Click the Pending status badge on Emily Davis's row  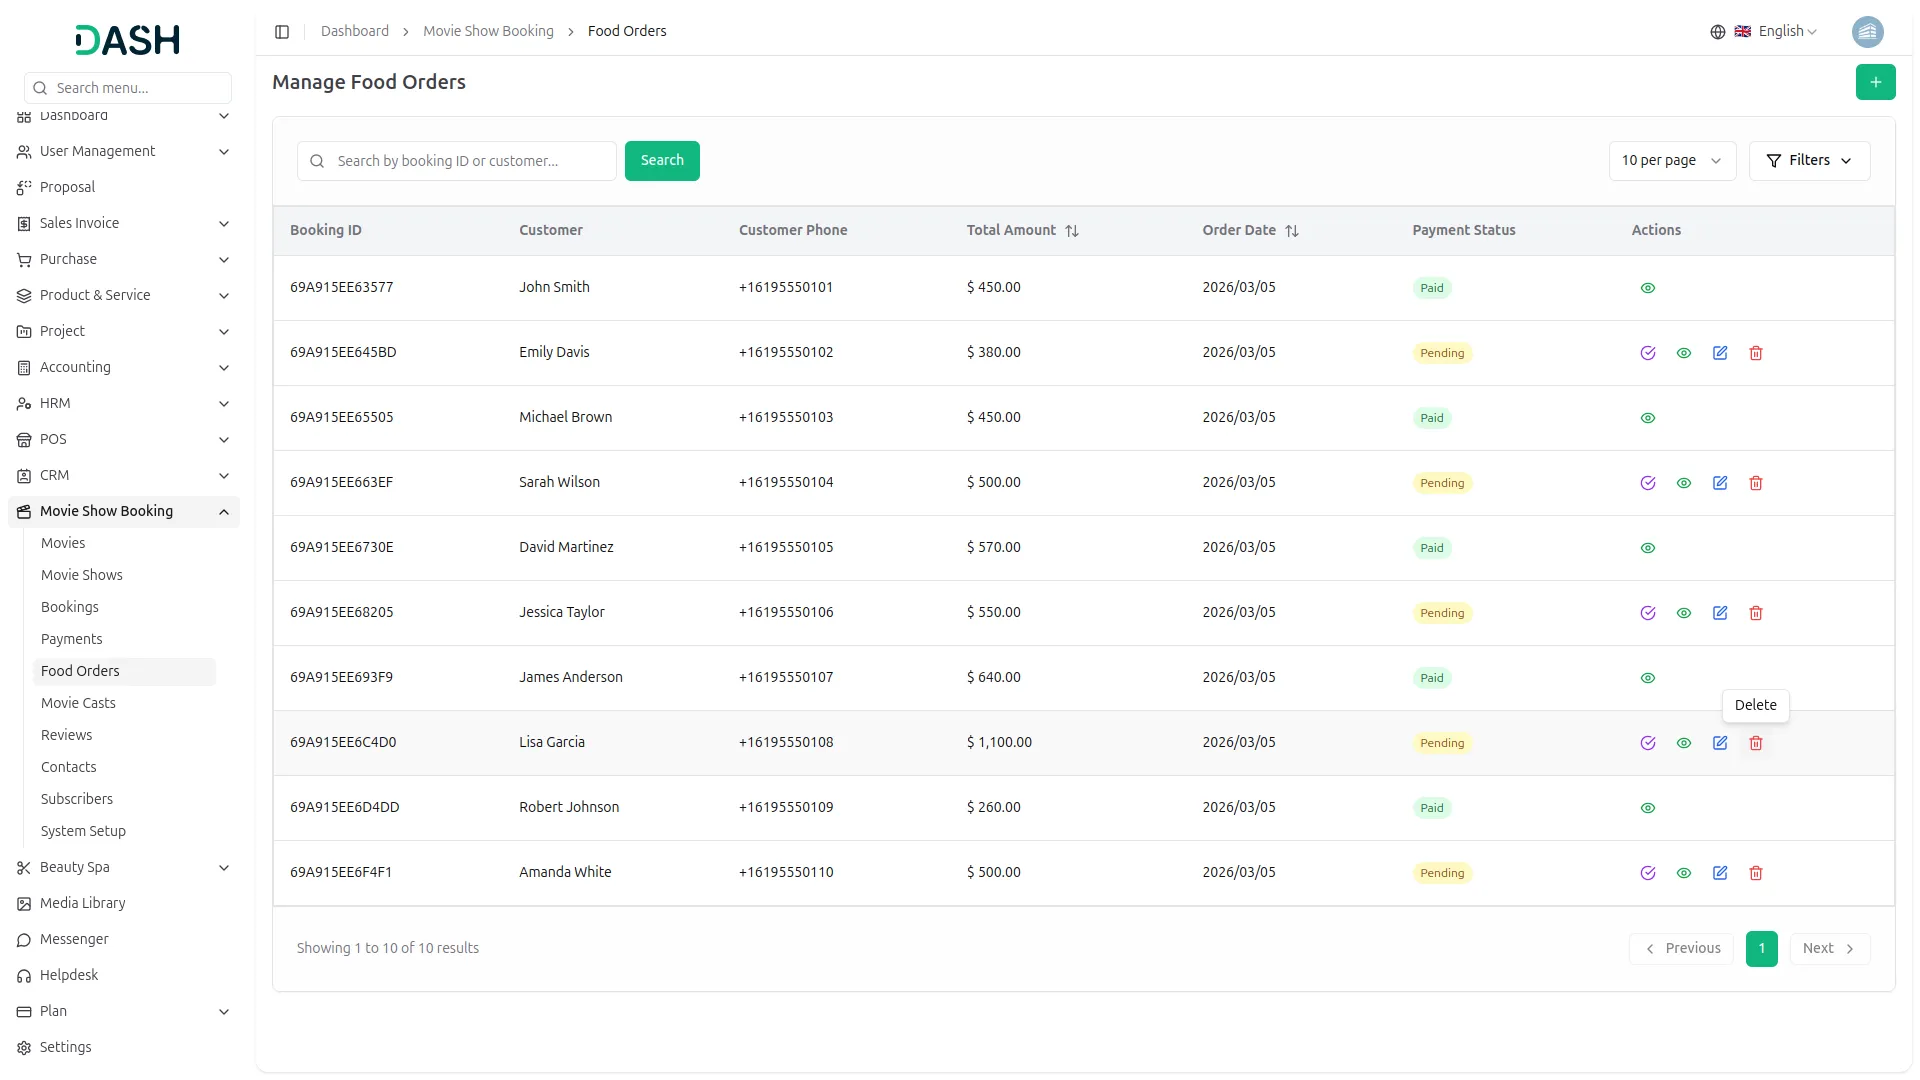click(x=1441, y=353)
